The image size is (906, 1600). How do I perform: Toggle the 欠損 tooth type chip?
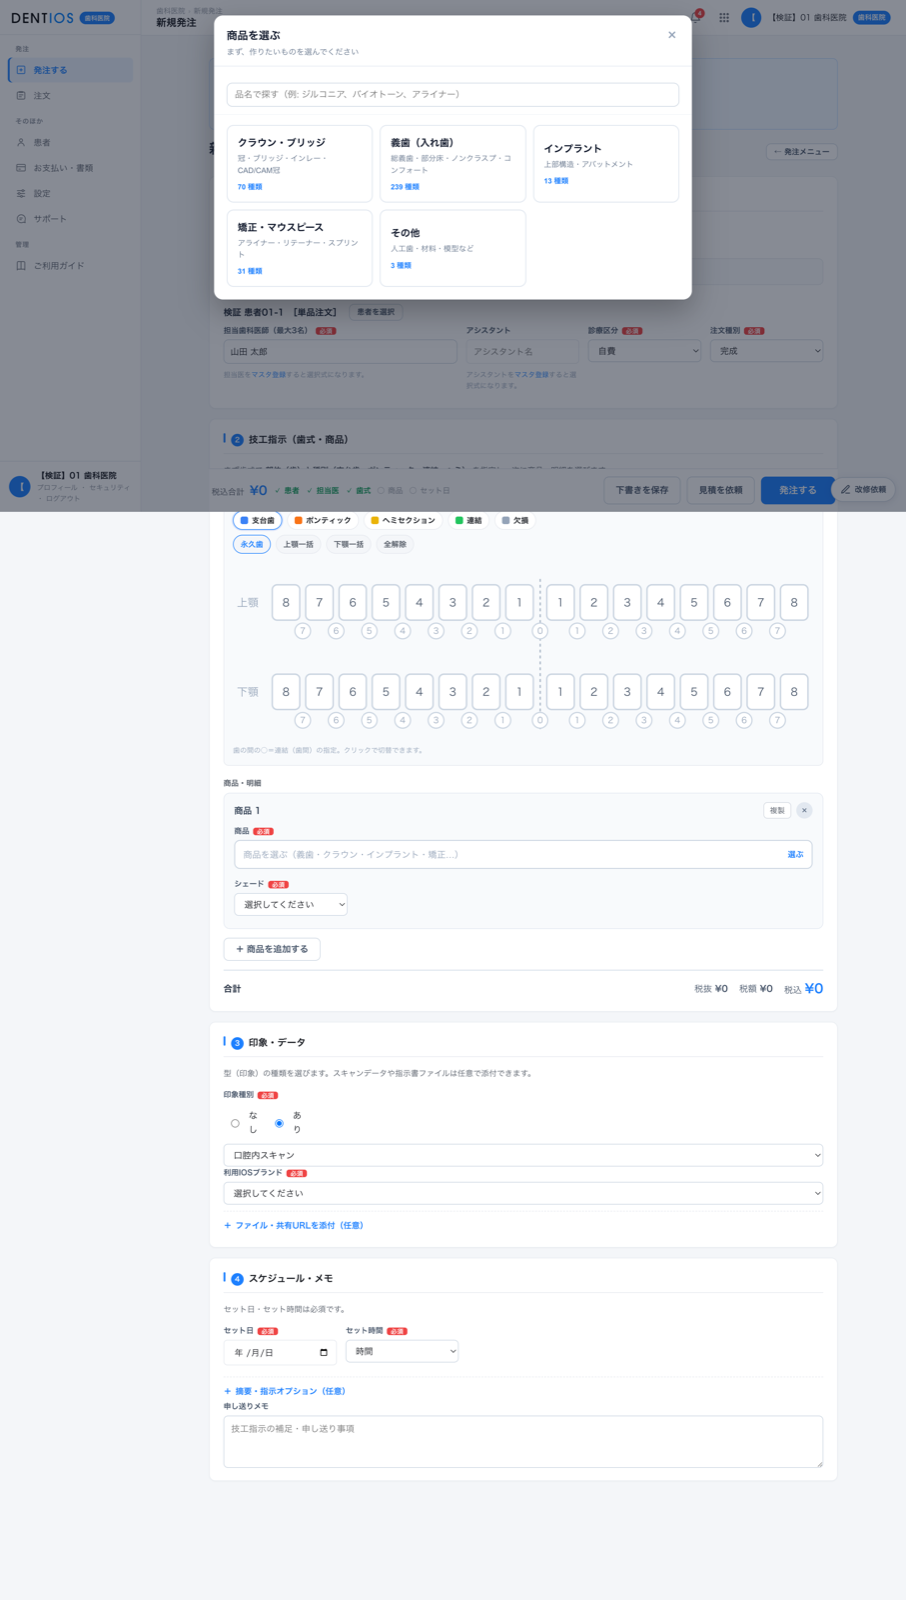pyautogui.click(x=515, y=520)
